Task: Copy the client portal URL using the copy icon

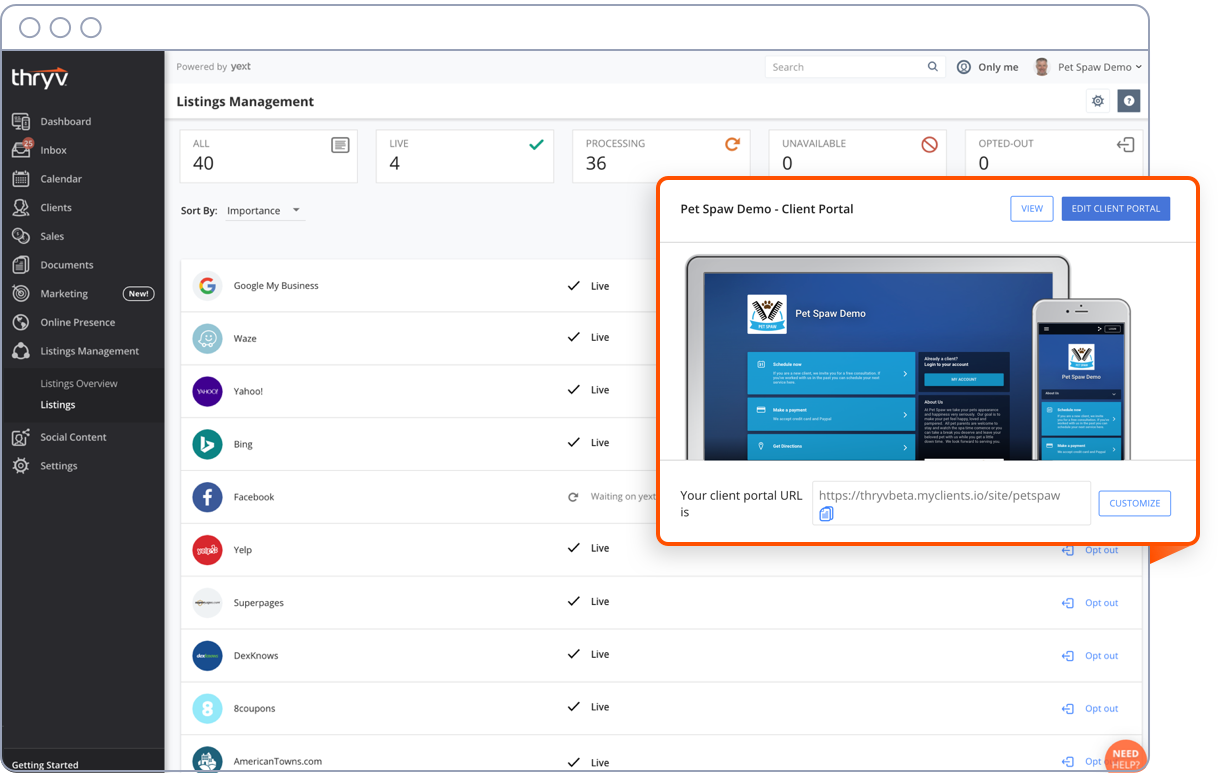Action: (826, 513)
